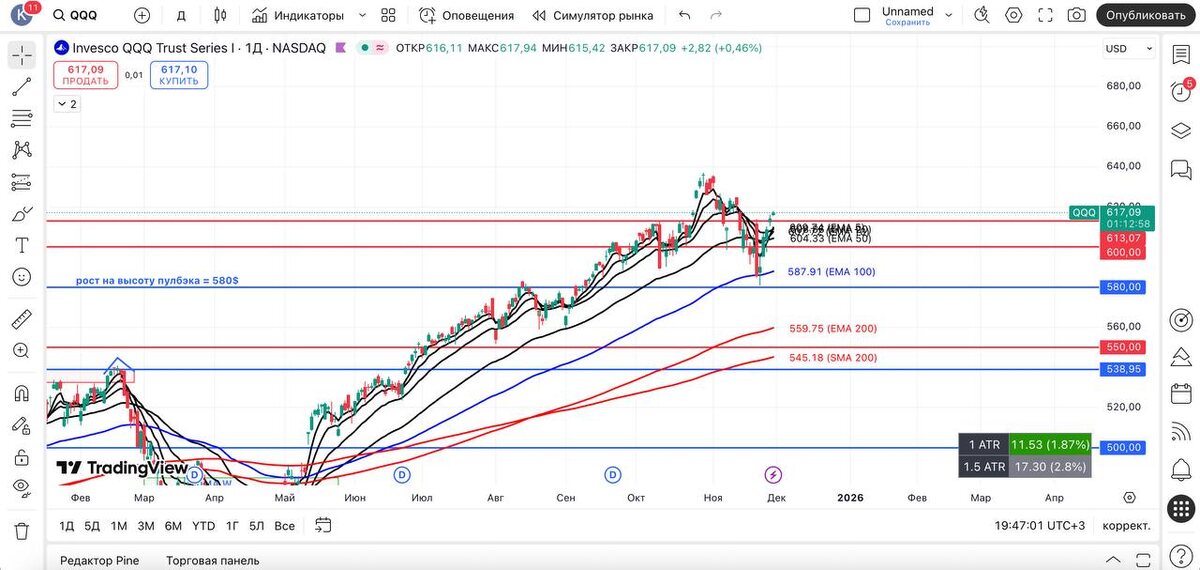Toggle stay in drawing mode

tap(22, 425)
